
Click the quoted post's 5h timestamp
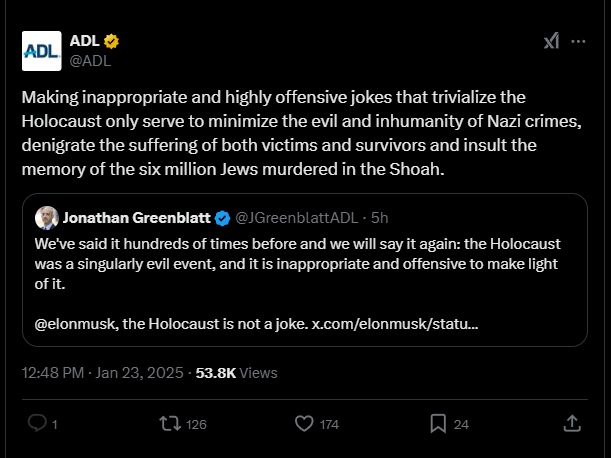379,218
